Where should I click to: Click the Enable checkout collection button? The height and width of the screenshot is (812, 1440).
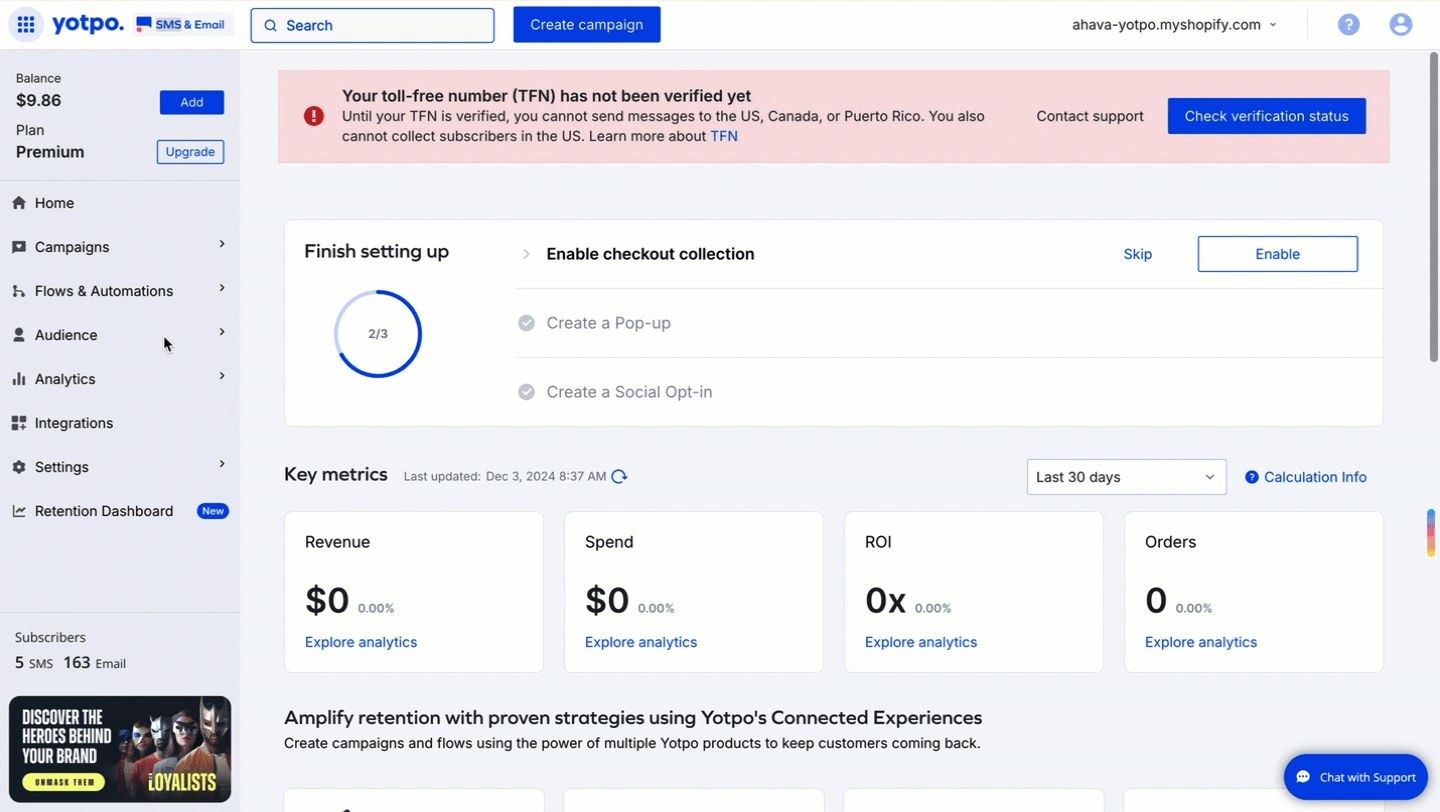point(1278,254)
